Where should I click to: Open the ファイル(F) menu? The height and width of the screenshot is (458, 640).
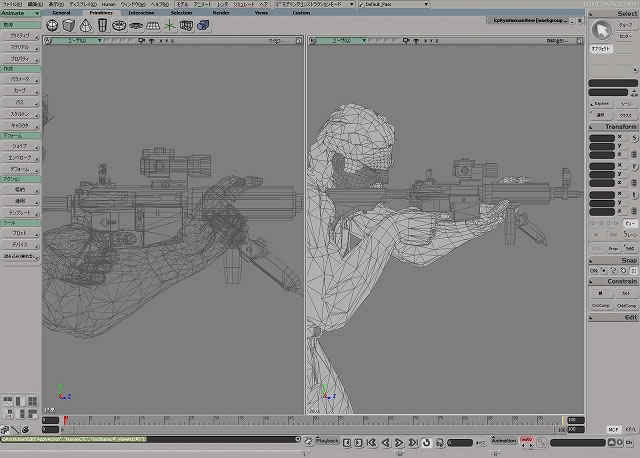coord(10,4)
